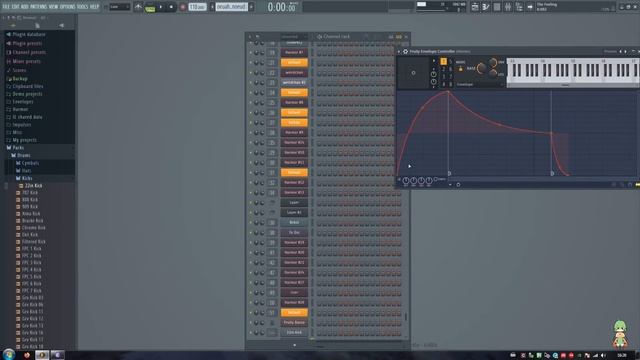Image resolution: width=640 pixels, height=360 pixels.
Task: Select the 22in Kick sample
Action: point(33,186)
